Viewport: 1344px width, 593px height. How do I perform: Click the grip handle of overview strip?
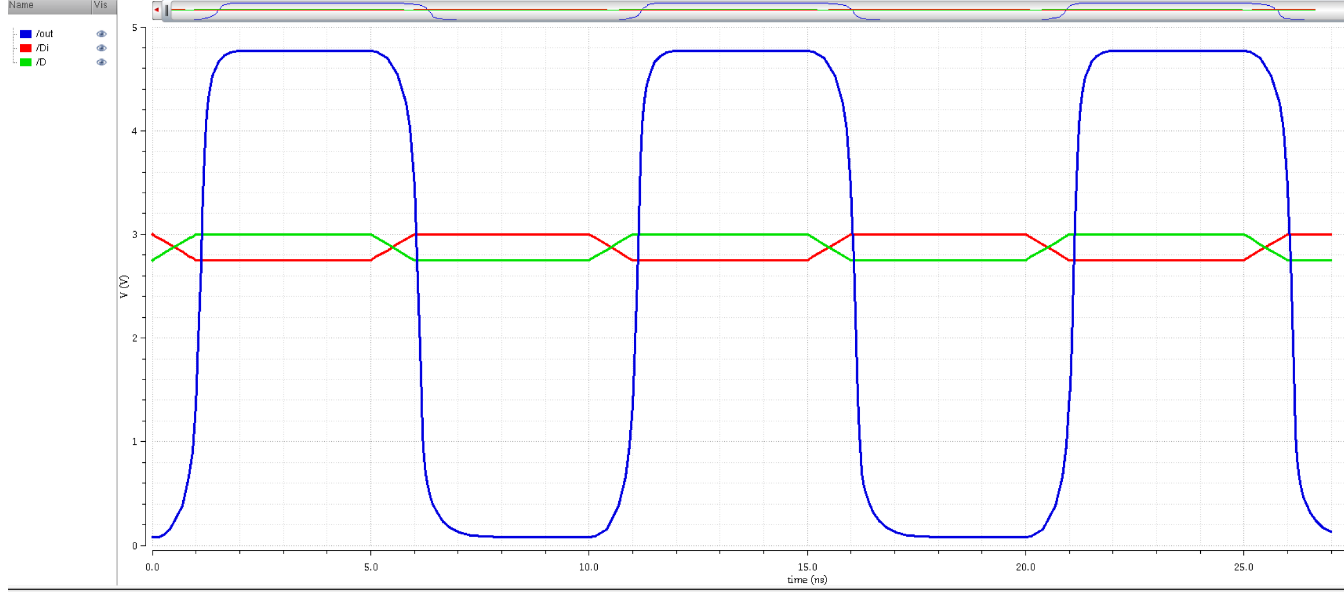167,10
